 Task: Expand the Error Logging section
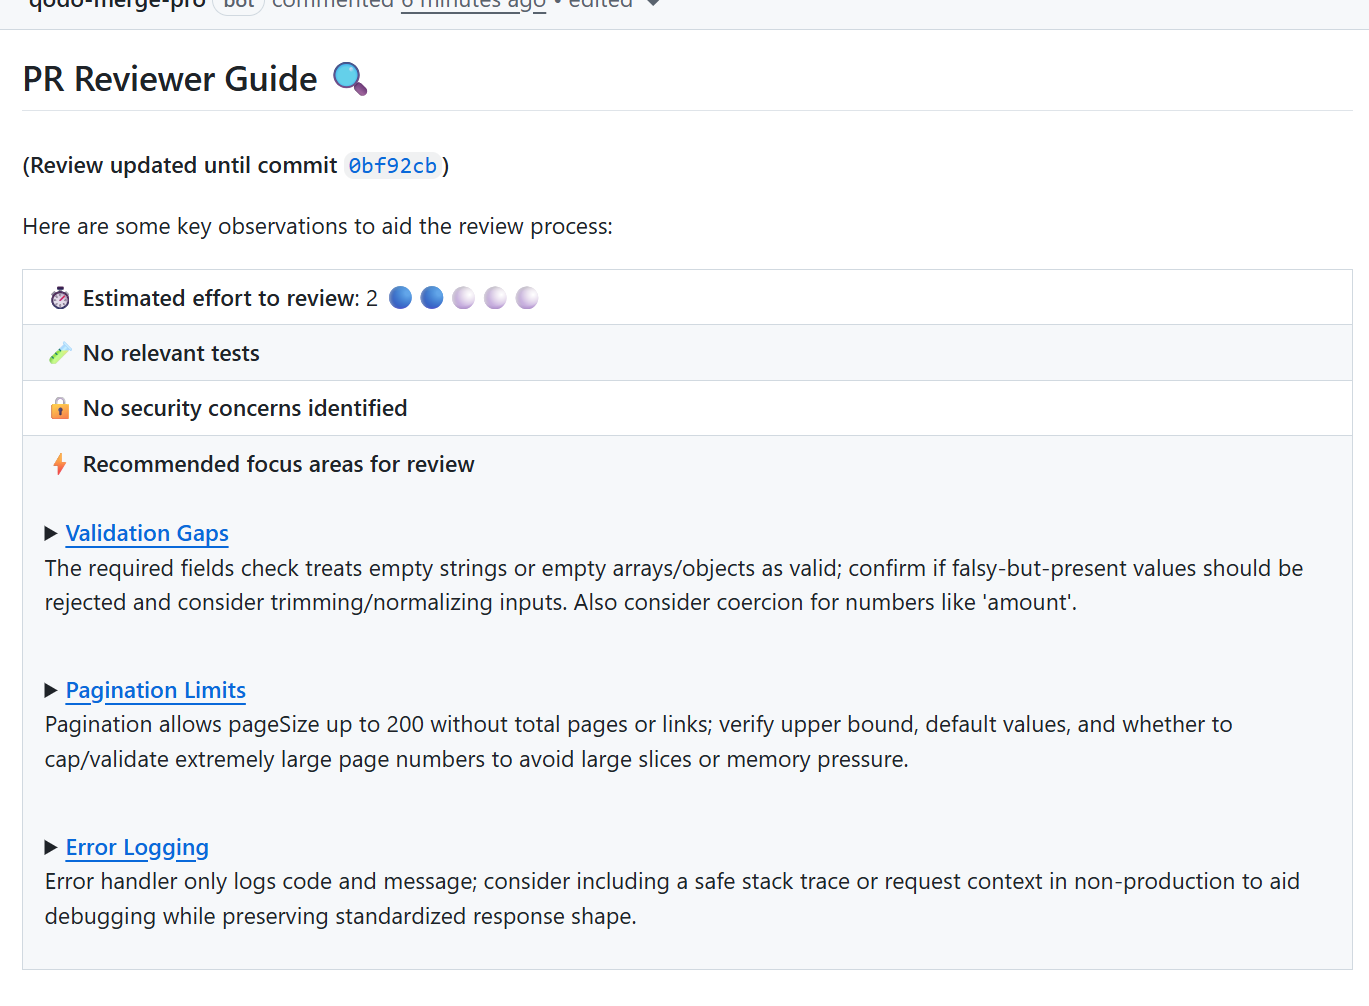(x=51, y=847)
